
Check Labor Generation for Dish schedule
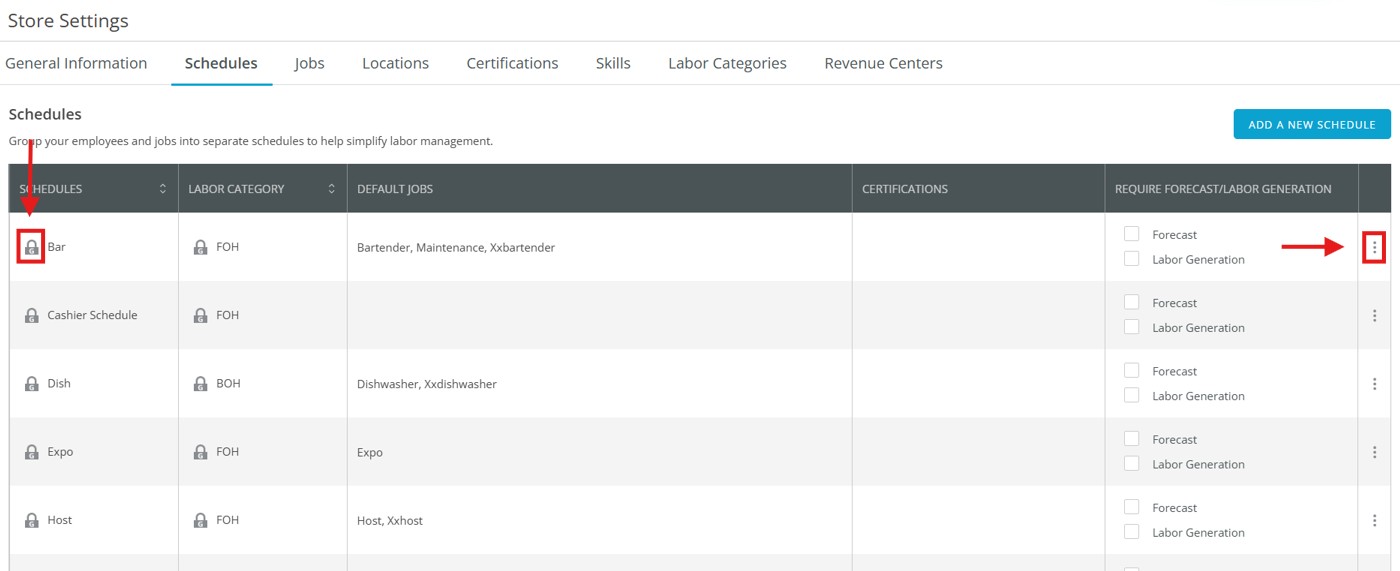click(x=1131, y=395)
